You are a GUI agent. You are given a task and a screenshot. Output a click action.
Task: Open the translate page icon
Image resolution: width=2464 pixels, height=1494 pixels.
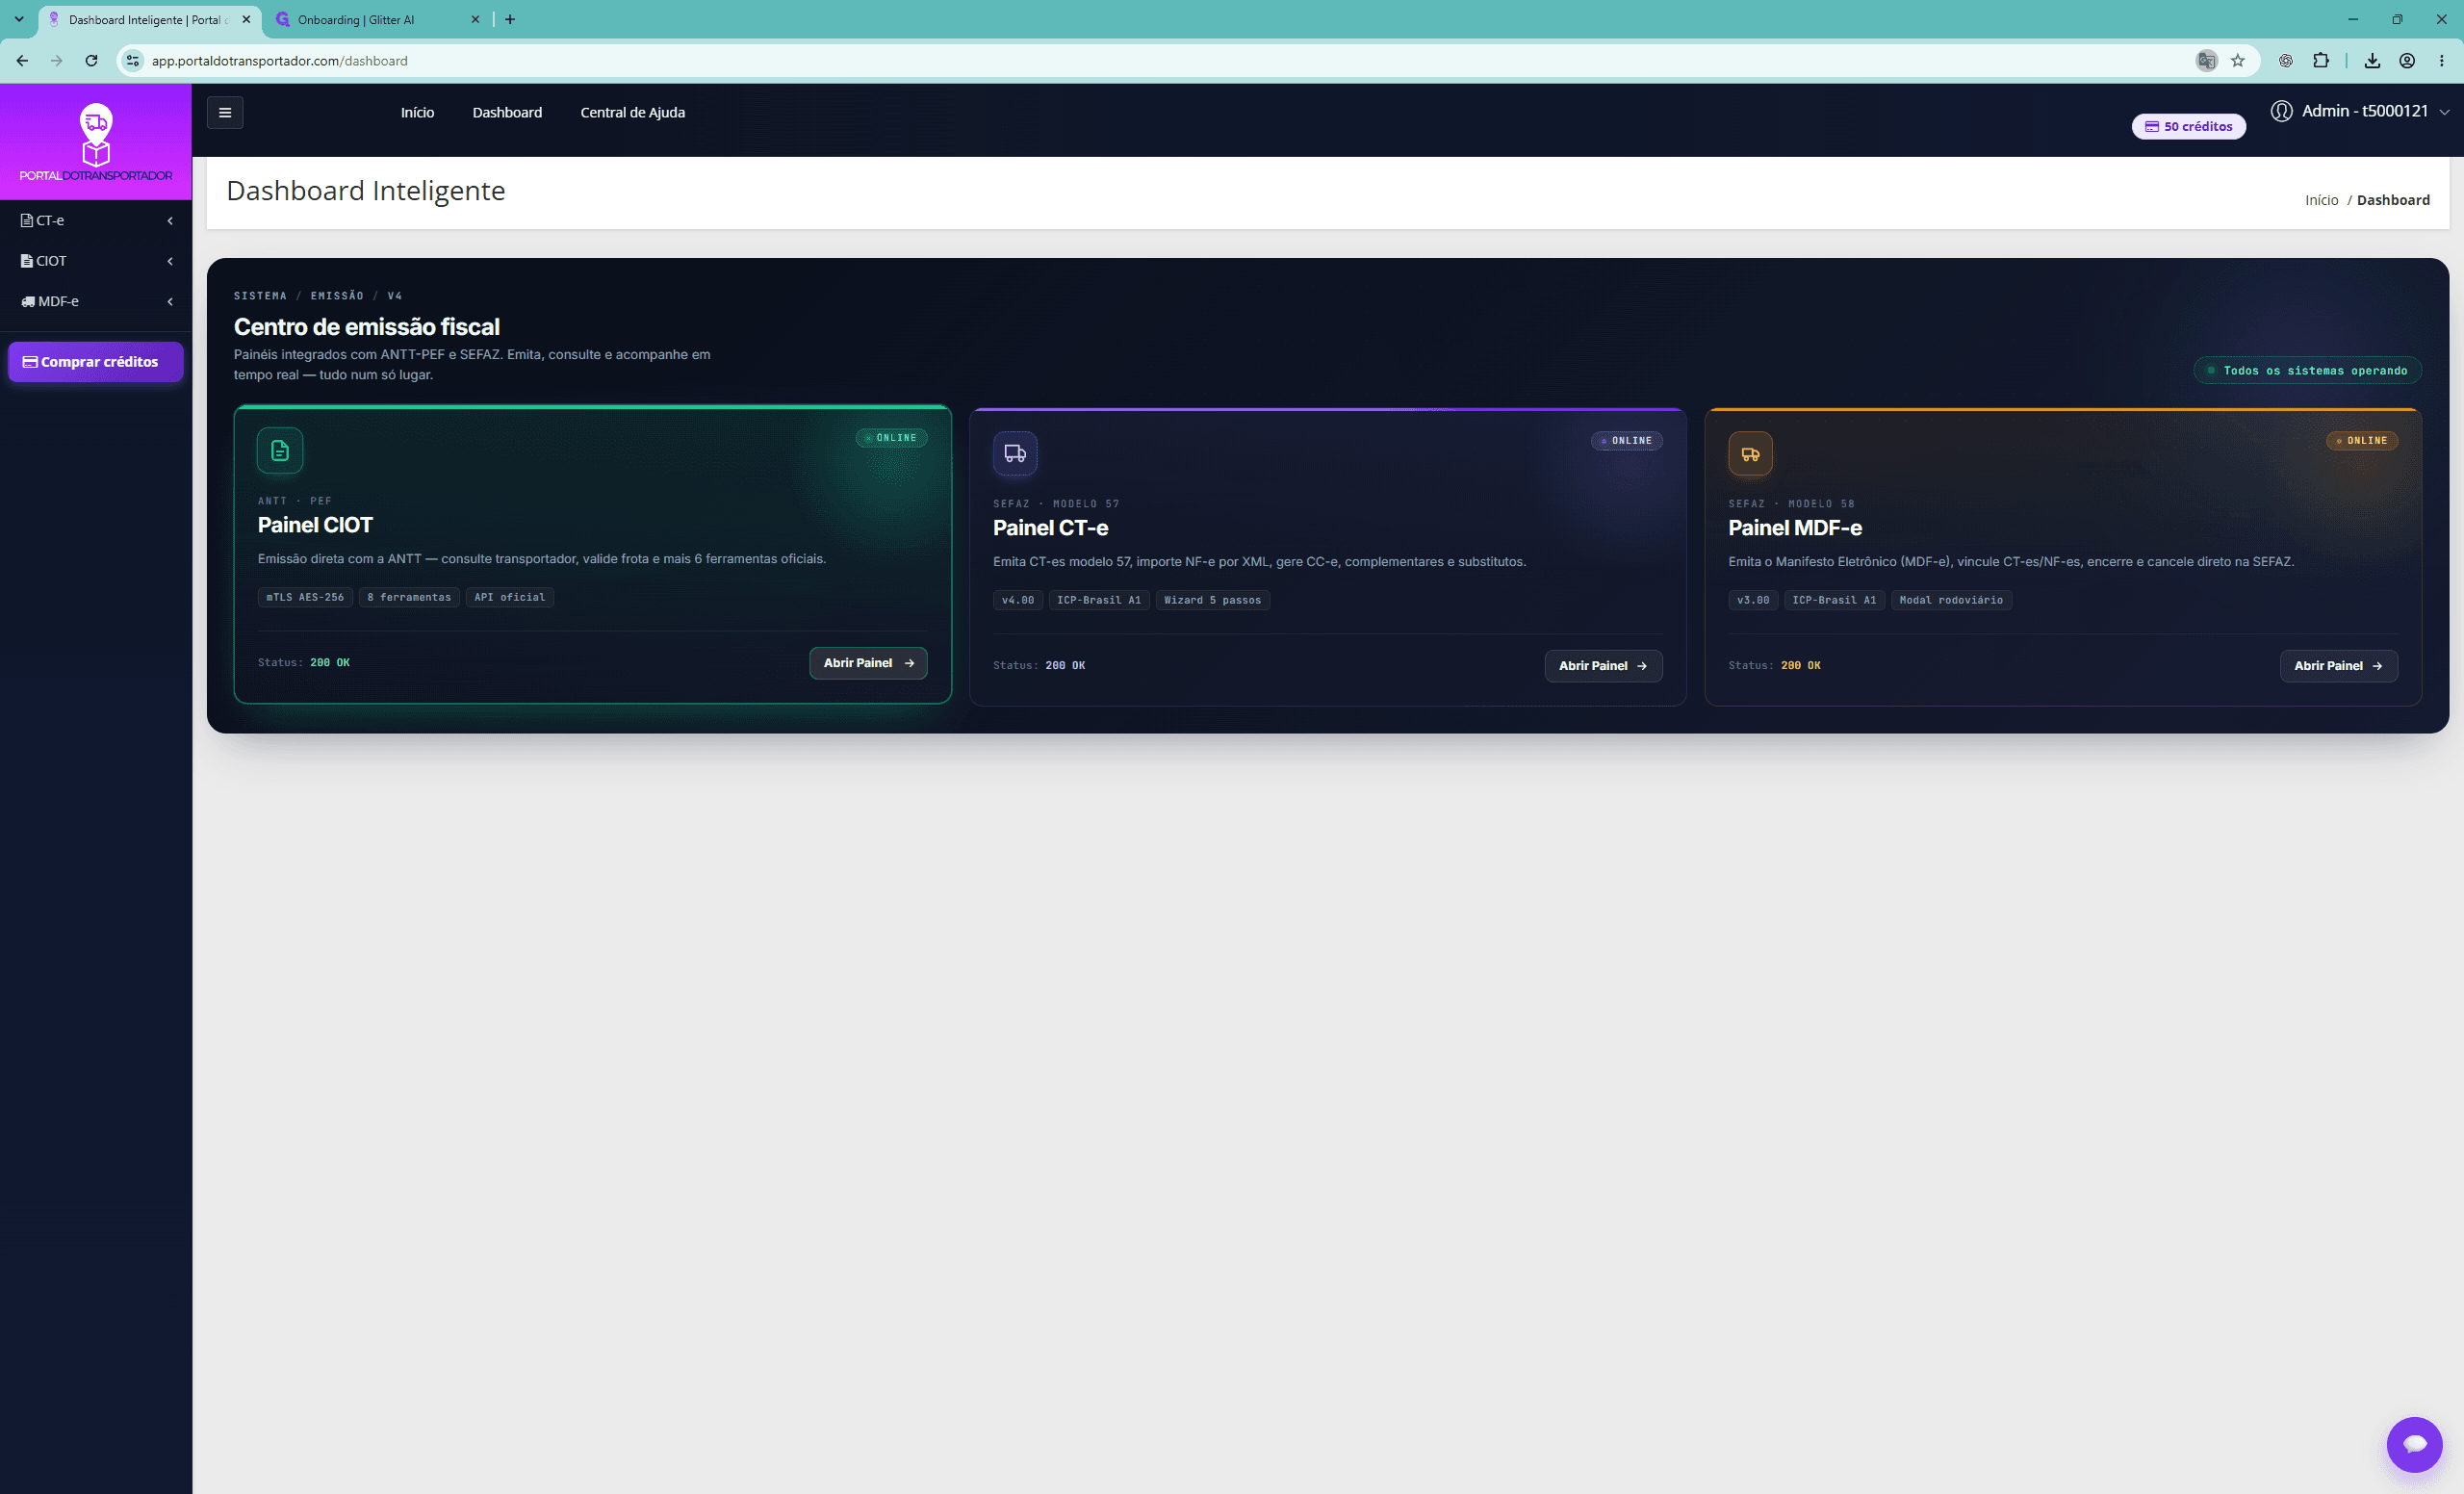pyautogui.click(x=2206, y=61)
